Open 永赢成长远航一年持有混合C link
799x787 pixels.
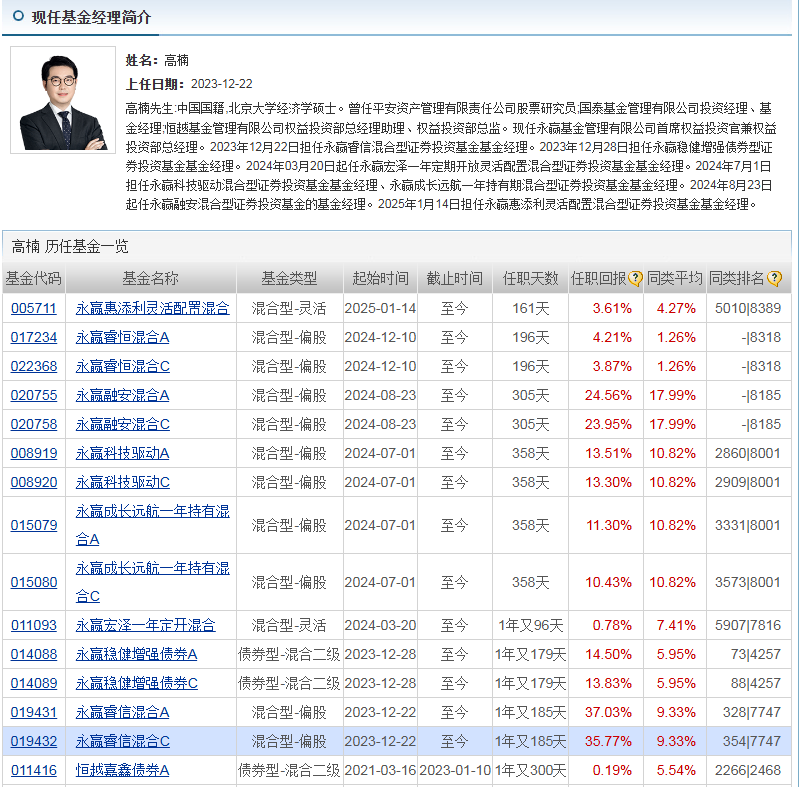pos(152,583)
